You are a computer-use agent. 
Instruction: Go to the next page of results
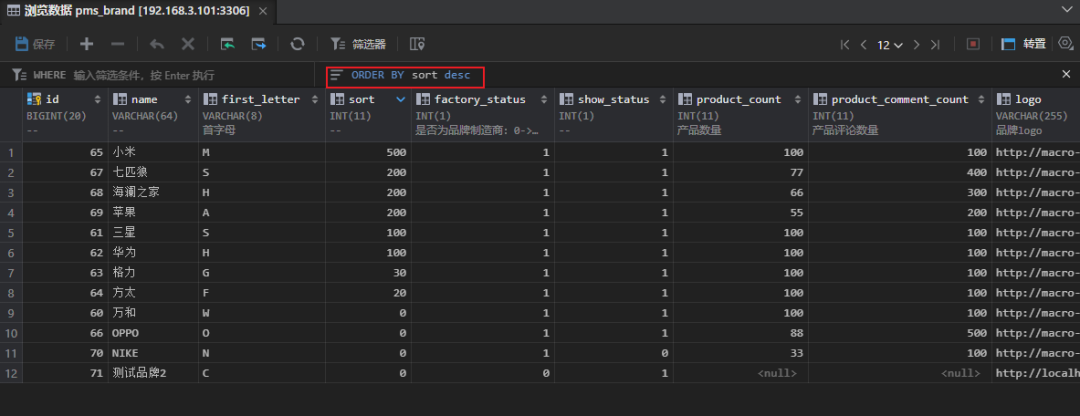[916, 44]
